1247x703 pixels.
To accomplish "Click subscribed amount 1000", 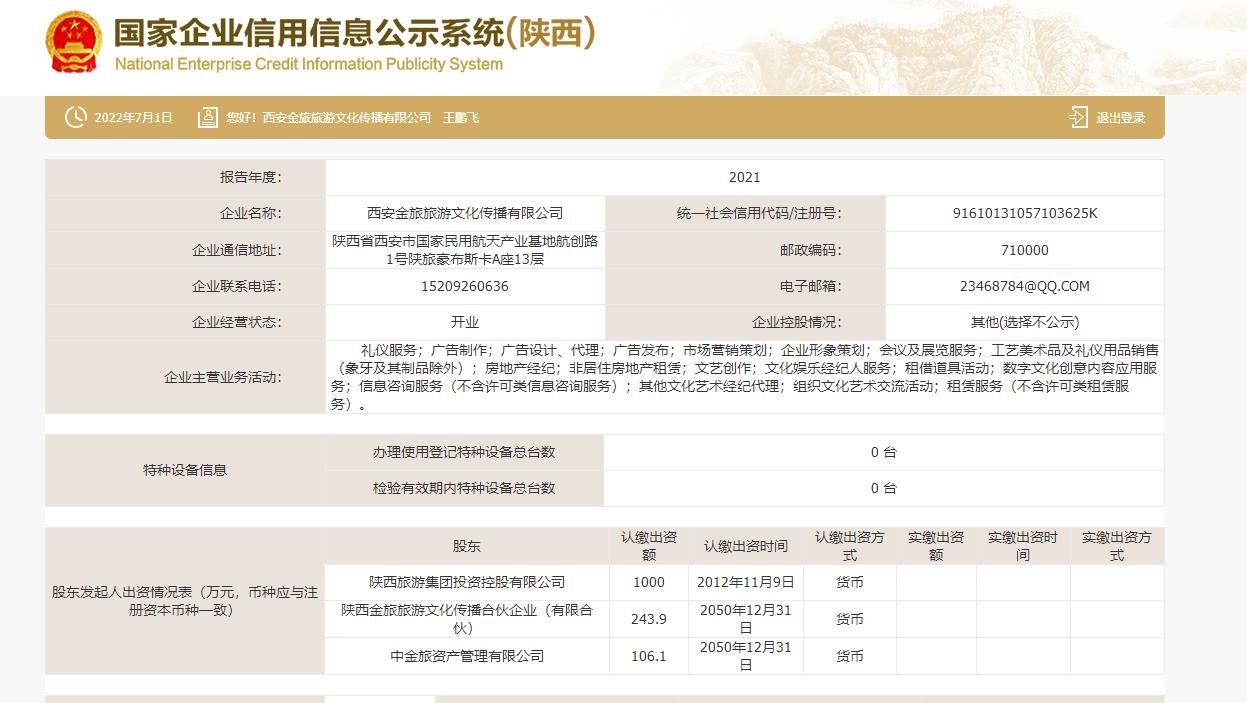I will coord(649,582).
